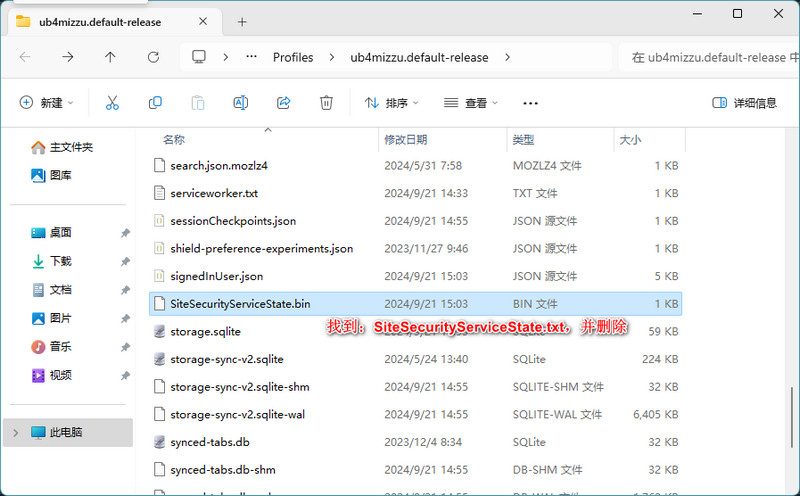
Task: Open 下载 in sidebar
Action: [x=51, y=261]
